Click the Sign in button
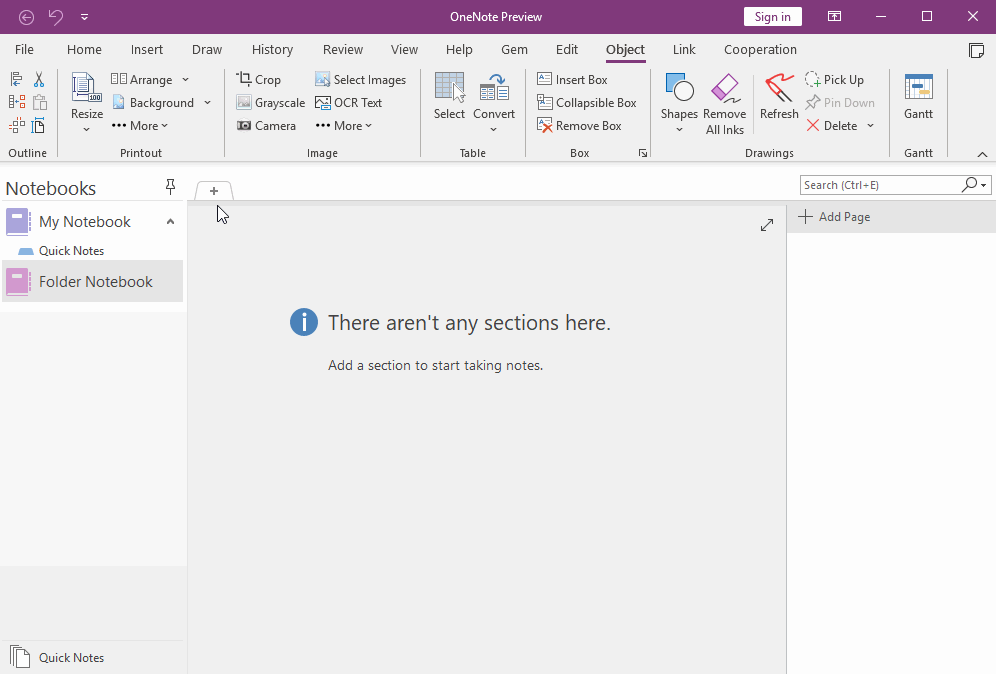The height and width of the screenshot is (674, 996). coord(772,17)
